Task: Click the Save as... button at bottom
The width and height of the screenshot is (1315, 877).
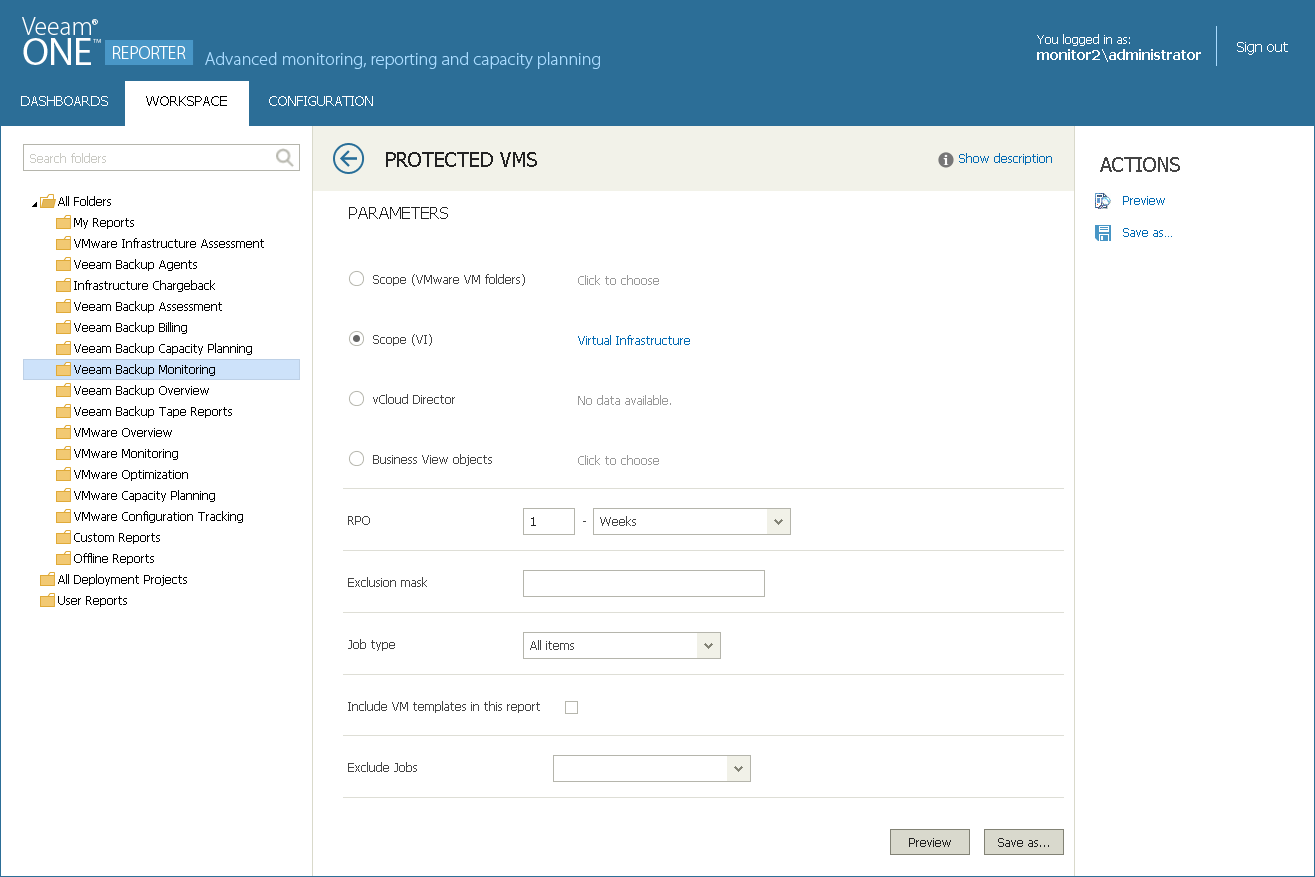Action: [1024, 842]
